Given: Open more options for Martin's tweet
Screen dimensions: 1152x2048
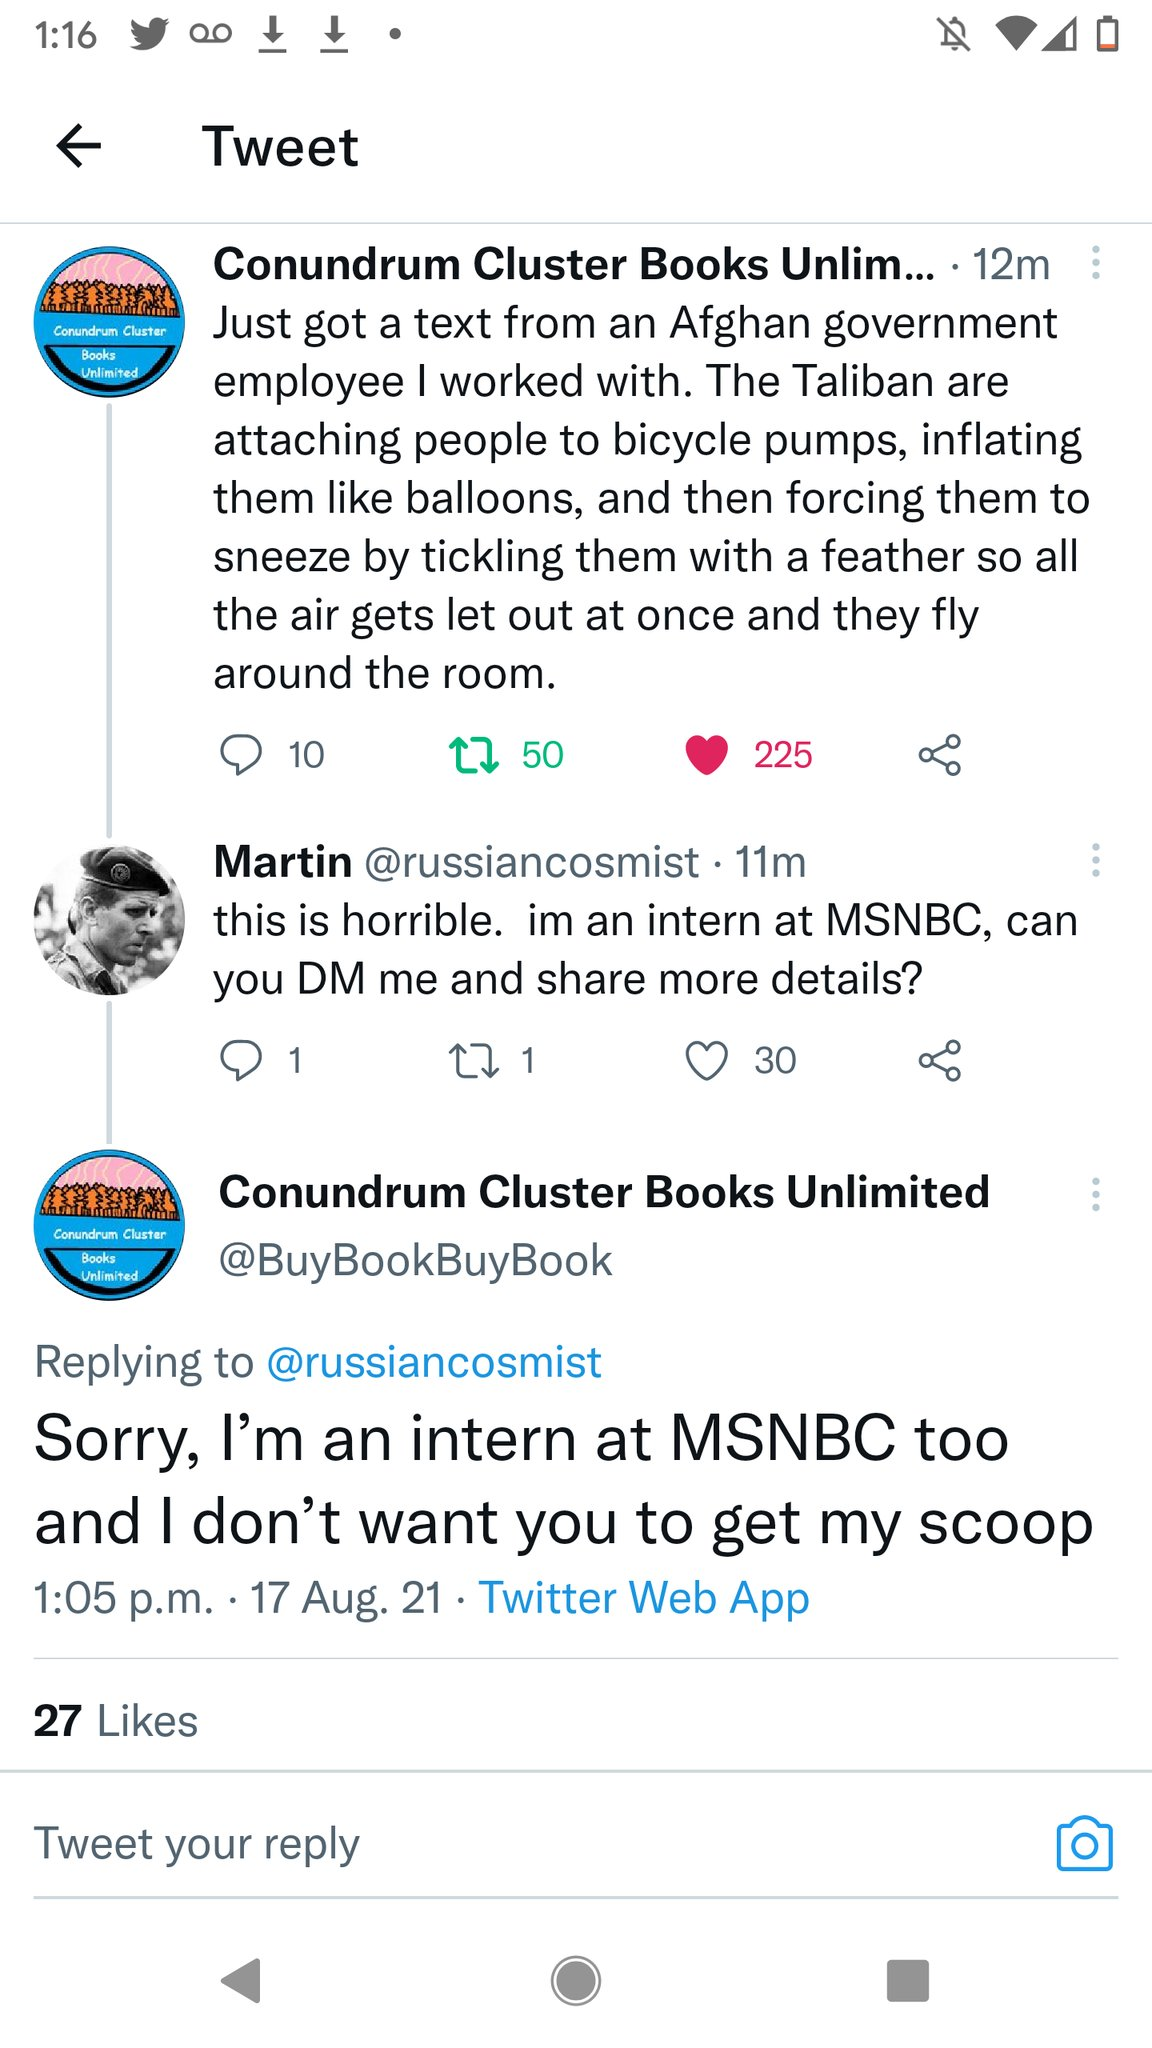Looking at the screenshot, I should pyautogui.click(x=1096, y=860).
